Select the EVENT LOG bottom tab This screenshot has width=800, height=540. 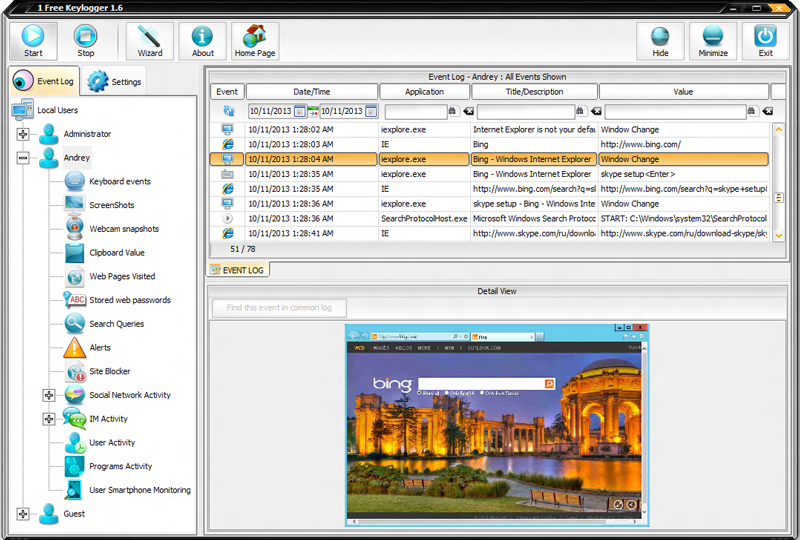pyautogui.click(x=238, y=270)
